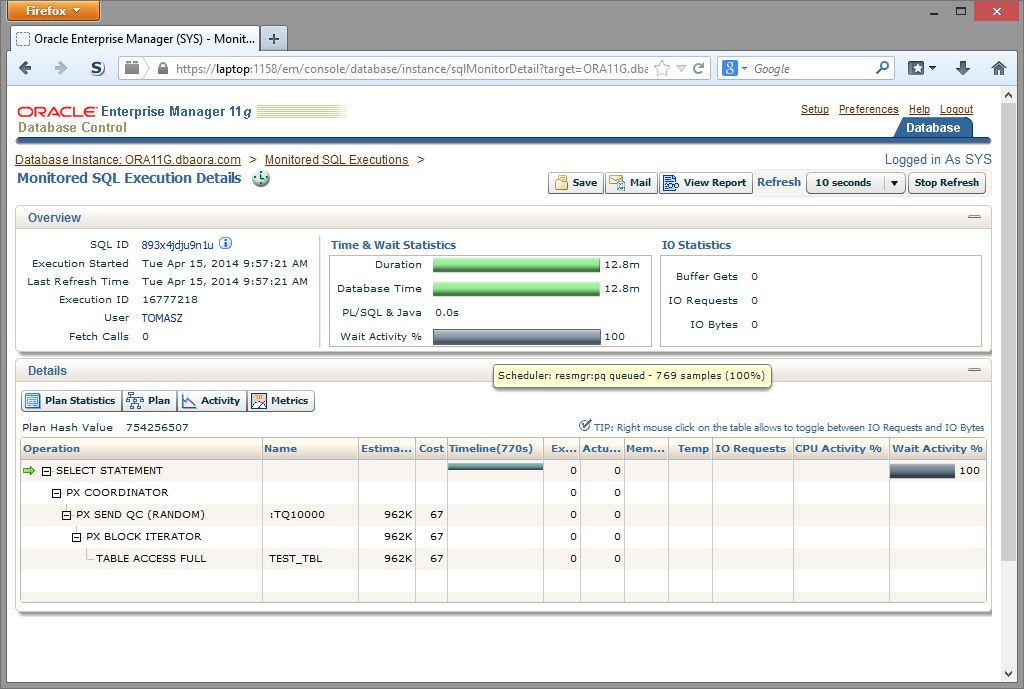Click the Database Time green bar
The image size is (1024, 689).
point(516,289)
